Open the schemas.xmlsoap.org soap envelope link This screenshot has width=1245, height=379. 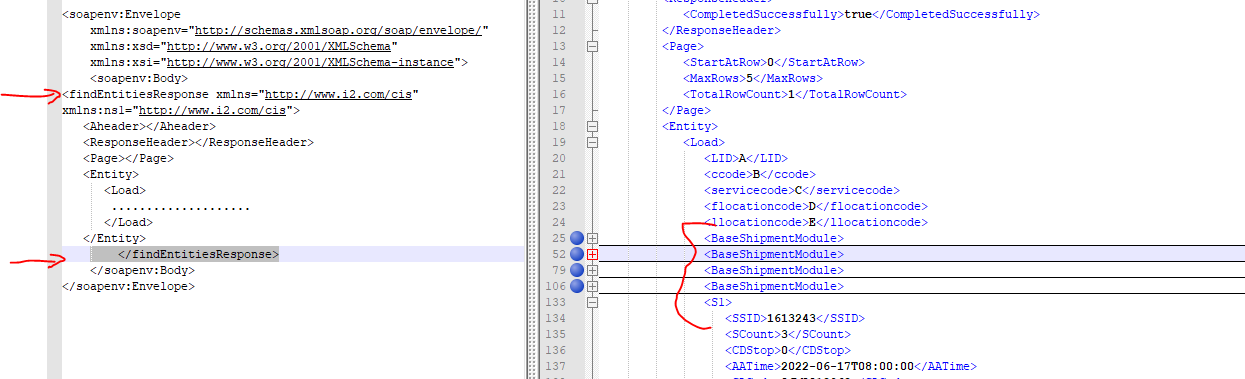(x=338, y=30)
